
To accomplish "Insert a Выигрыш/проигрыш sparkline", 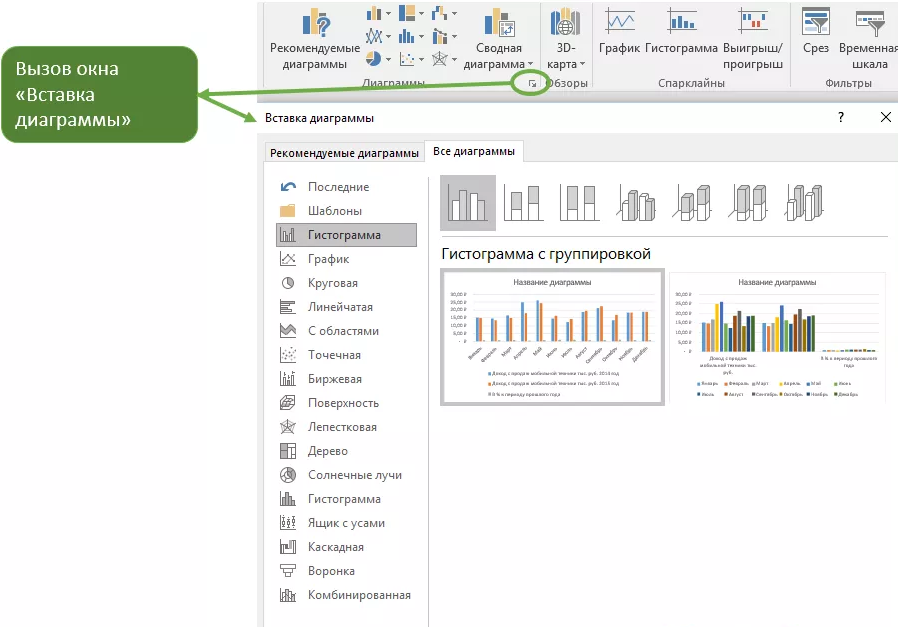I will (x=753, y=38).
